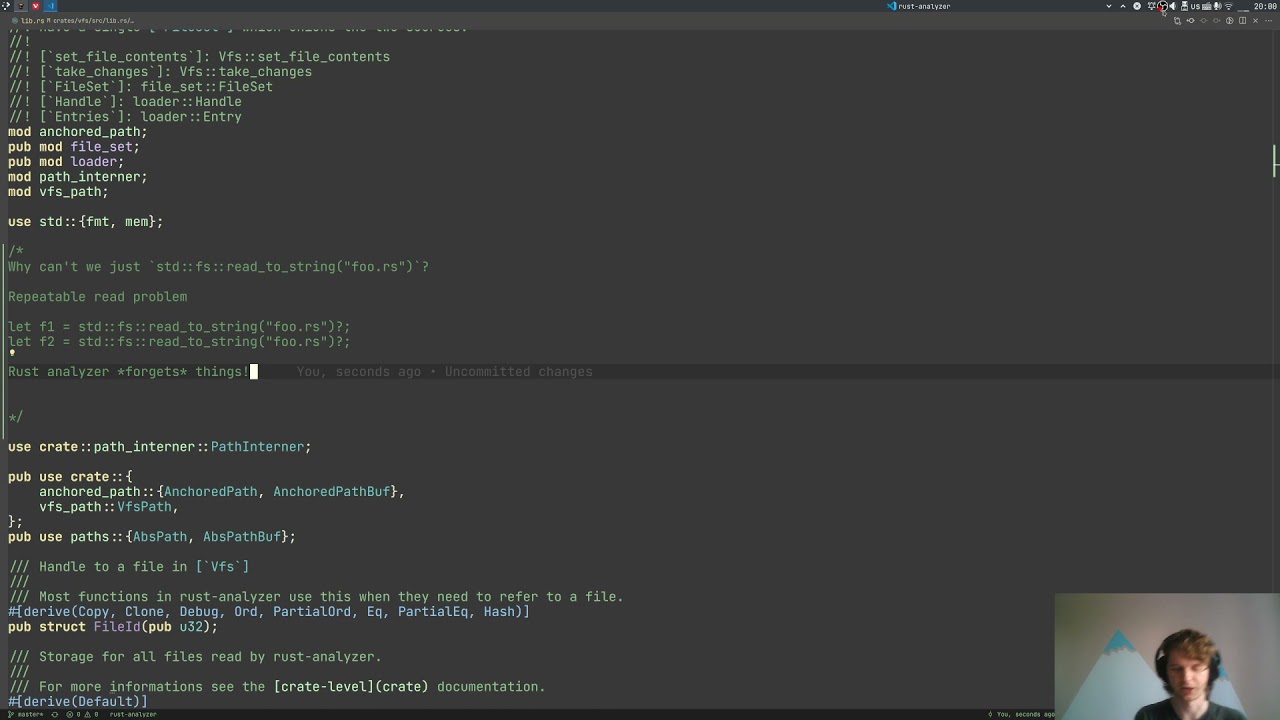Click the synchronize changes icon in status bar

click(55, 714)
